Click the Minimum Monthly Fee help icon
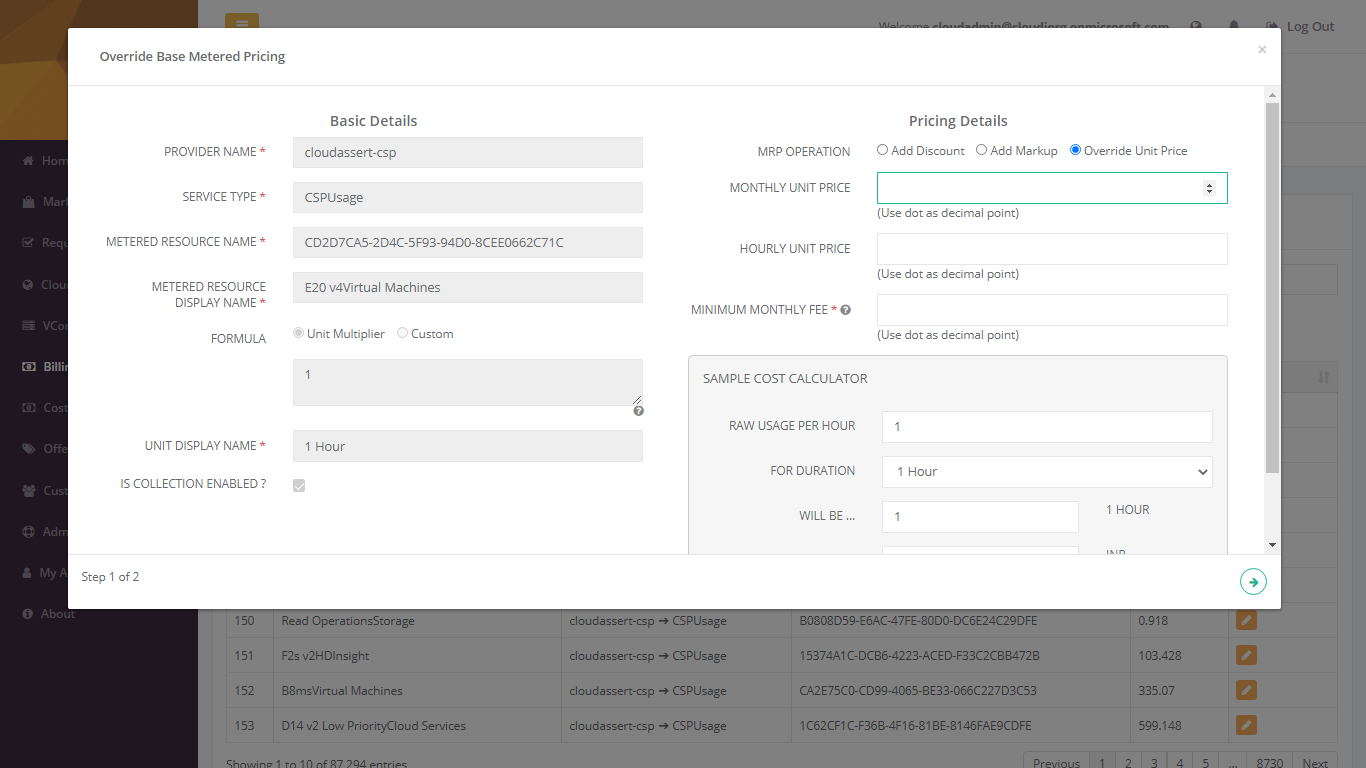 845,310
